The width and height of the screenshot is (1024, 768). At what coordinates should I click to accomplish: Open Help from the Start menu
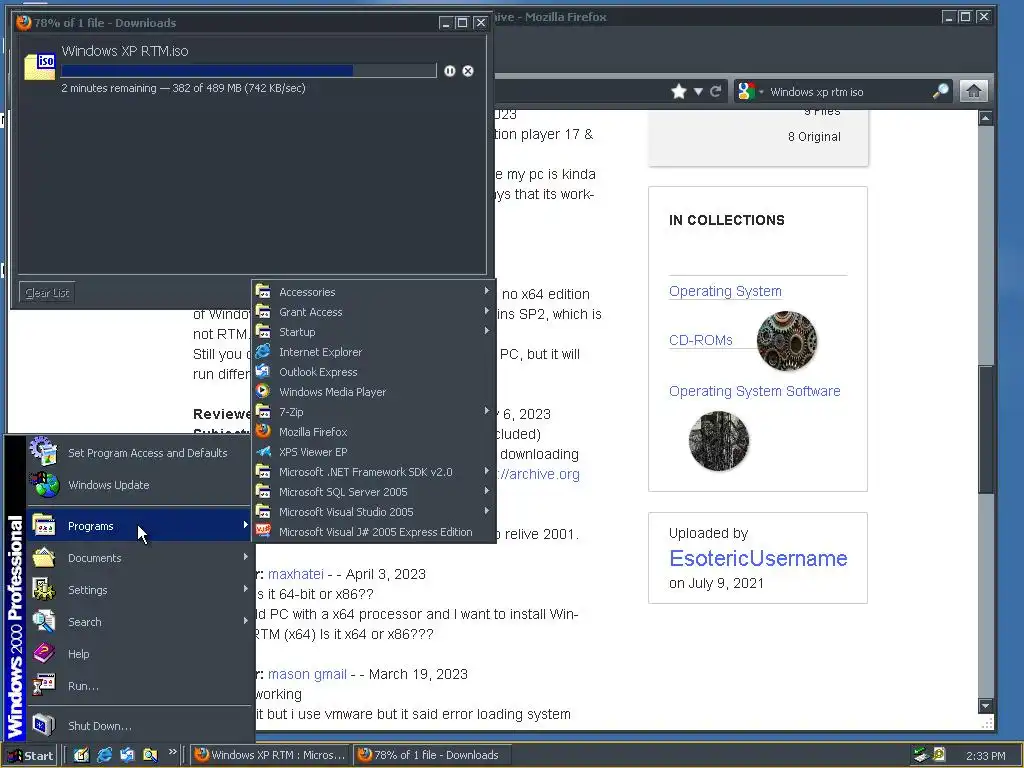[x=139, y=654]
